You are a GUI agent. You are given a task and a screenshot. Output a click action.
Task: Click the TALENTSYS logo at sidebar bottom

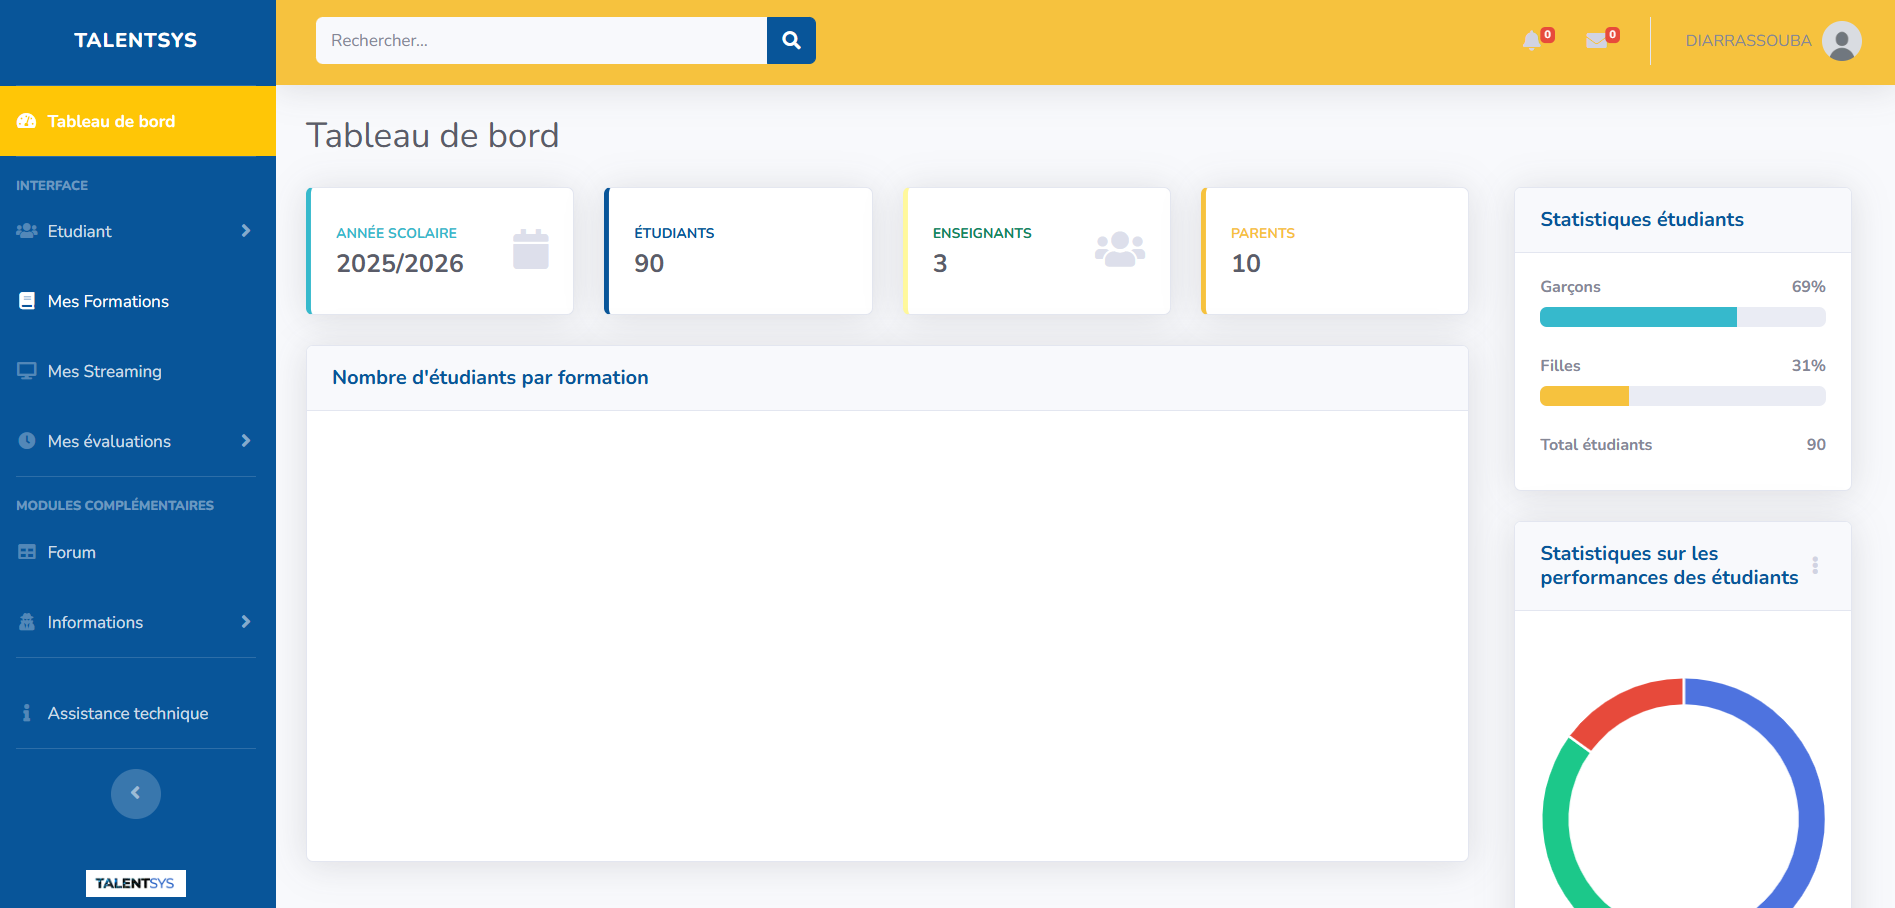[135, 883]
